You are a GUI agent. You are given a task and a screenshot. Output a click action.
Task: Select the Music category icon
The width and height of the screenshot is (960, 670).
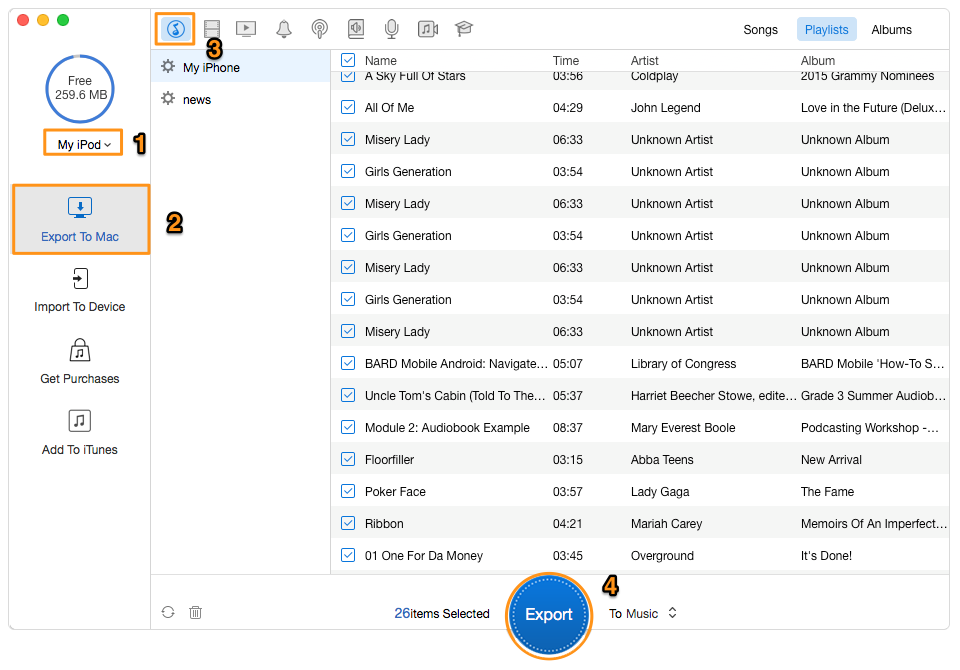[176, 29]
